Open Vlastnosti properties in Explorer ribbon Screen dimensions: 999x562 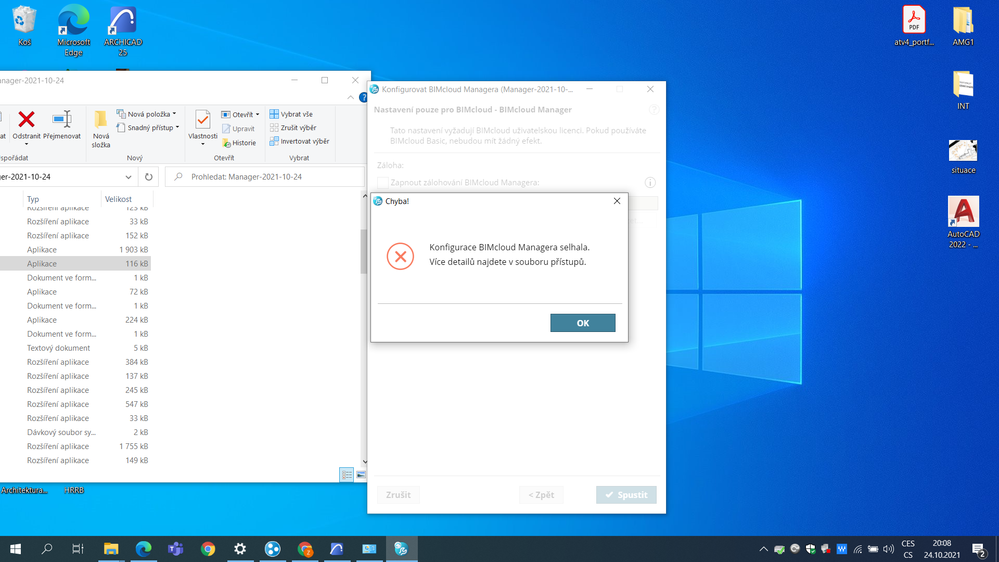click(x=203, y=127)
